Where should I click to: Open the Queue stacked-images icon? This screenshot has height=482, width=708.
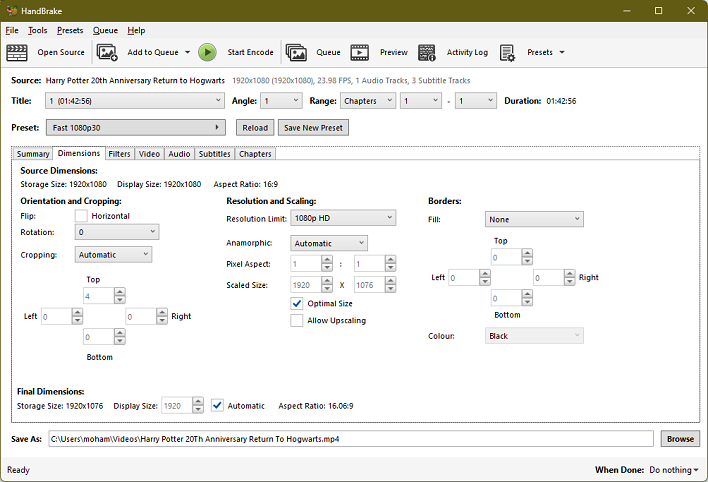(296, 53)
